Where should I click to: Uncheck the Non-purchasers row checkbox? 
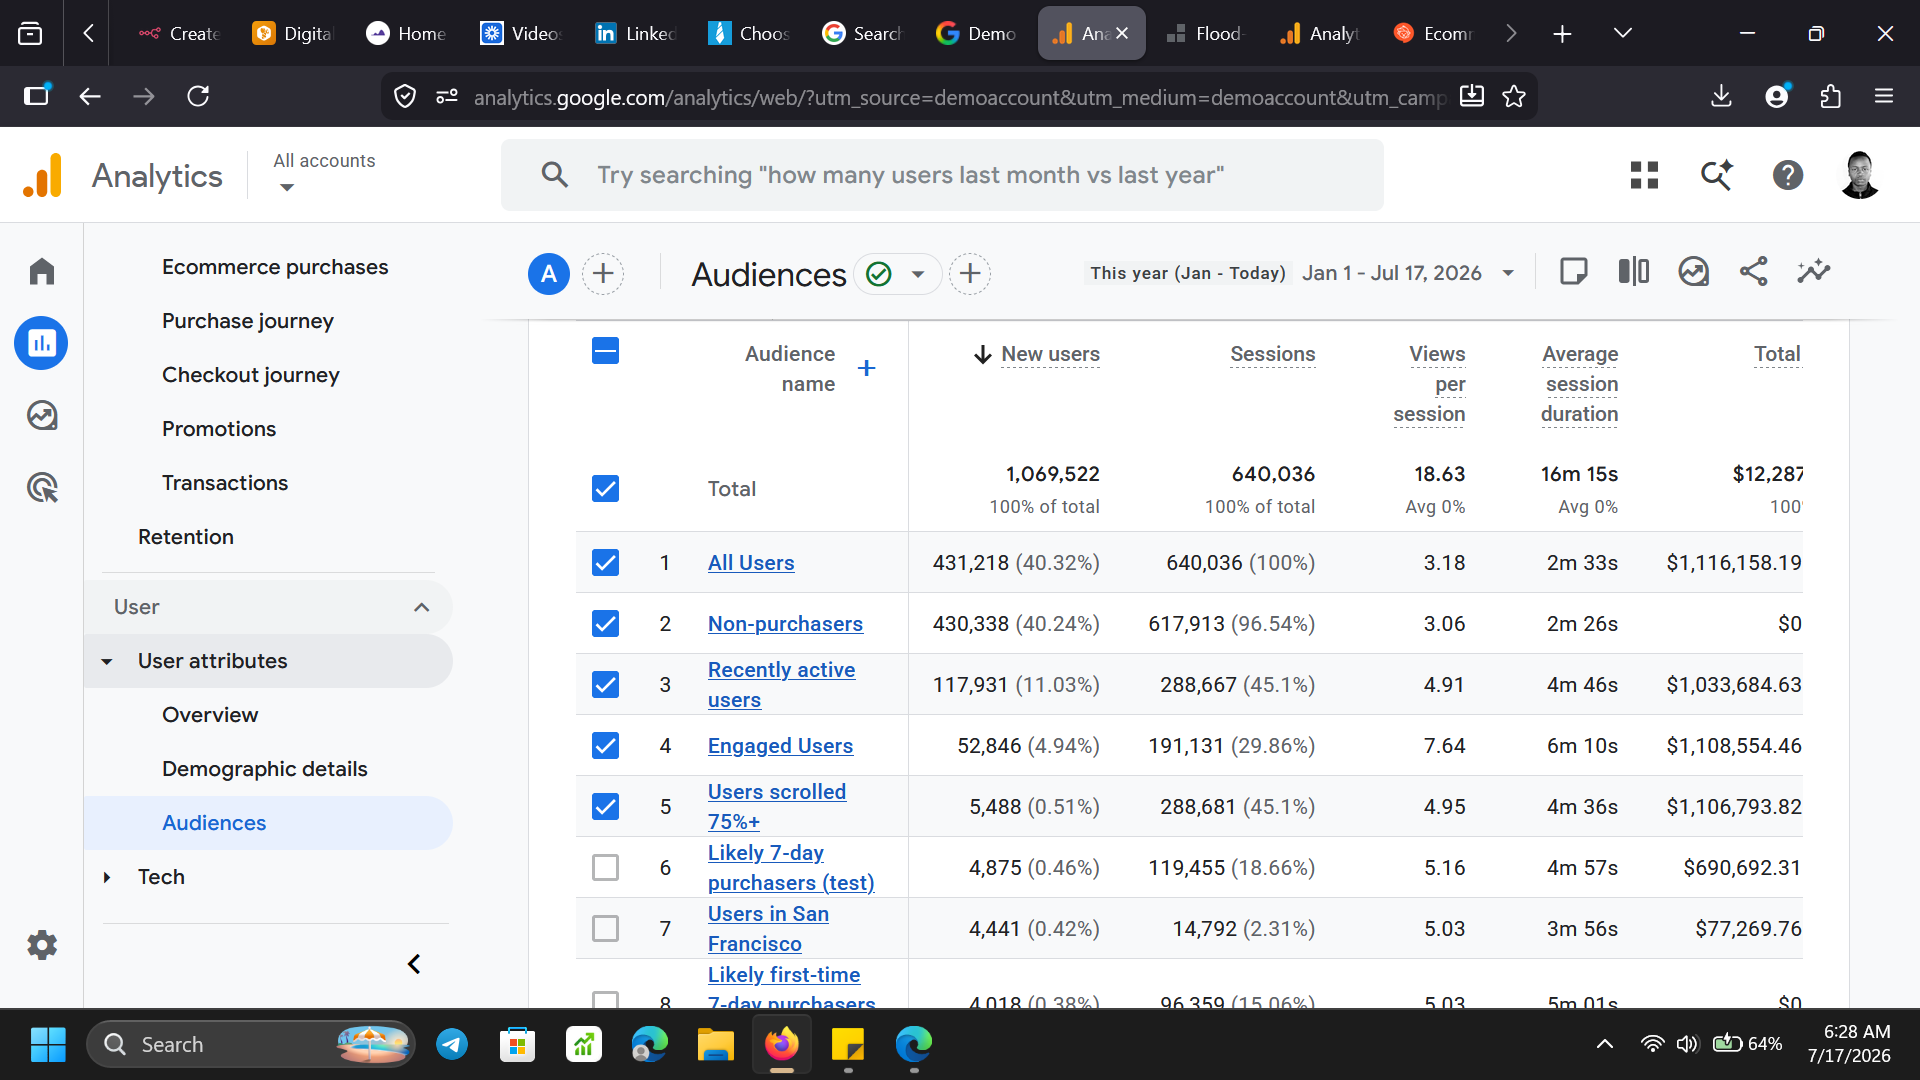click(605, 623)
